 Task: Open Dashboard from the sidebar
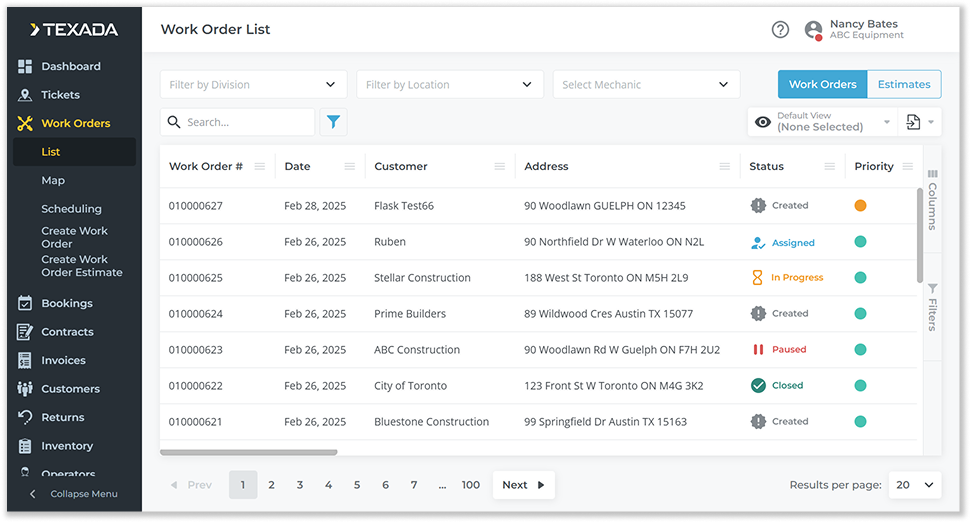pos(70,67)
